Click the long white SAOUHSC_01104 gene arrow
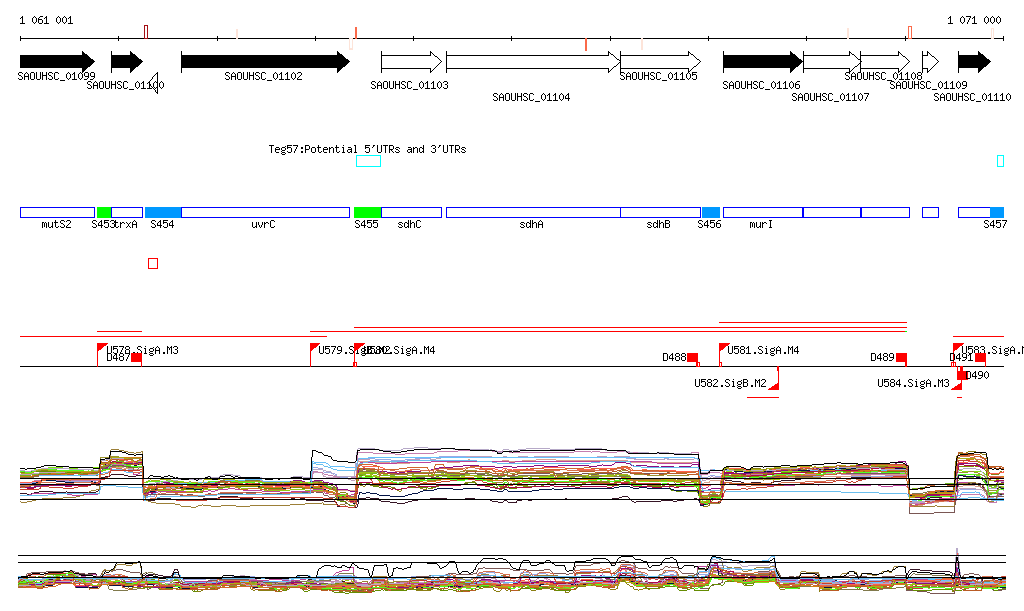Image resolution: width=1024 pixels, height=611 pixels. point(533,62)
